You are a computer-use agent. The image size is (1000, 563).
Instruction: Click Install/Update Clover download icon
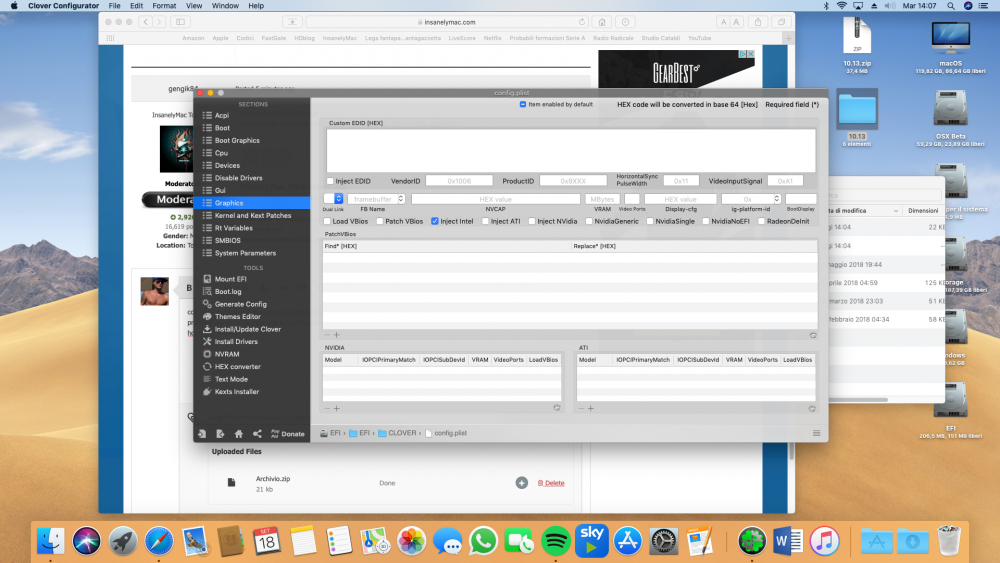tap(207, 329)
